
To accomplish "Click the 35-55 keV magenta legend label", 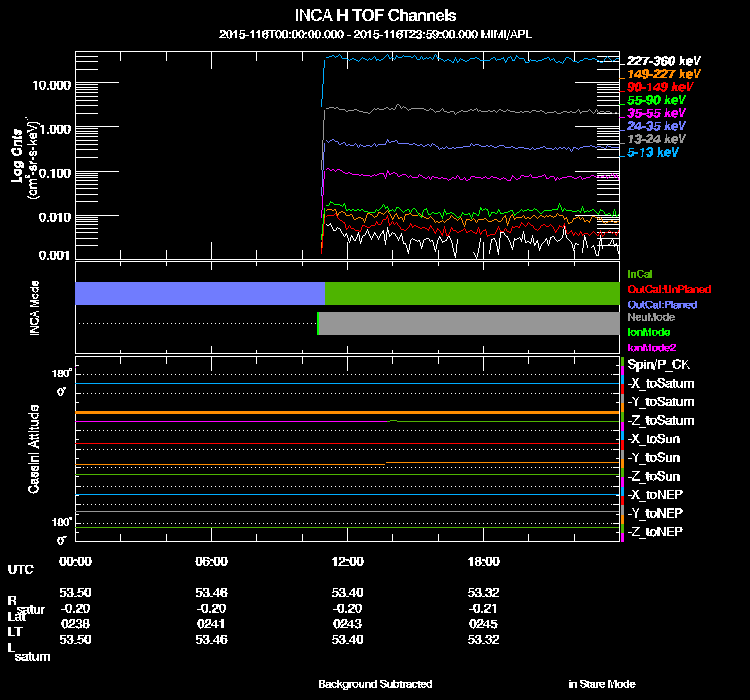I will click(x=656, y=113).
